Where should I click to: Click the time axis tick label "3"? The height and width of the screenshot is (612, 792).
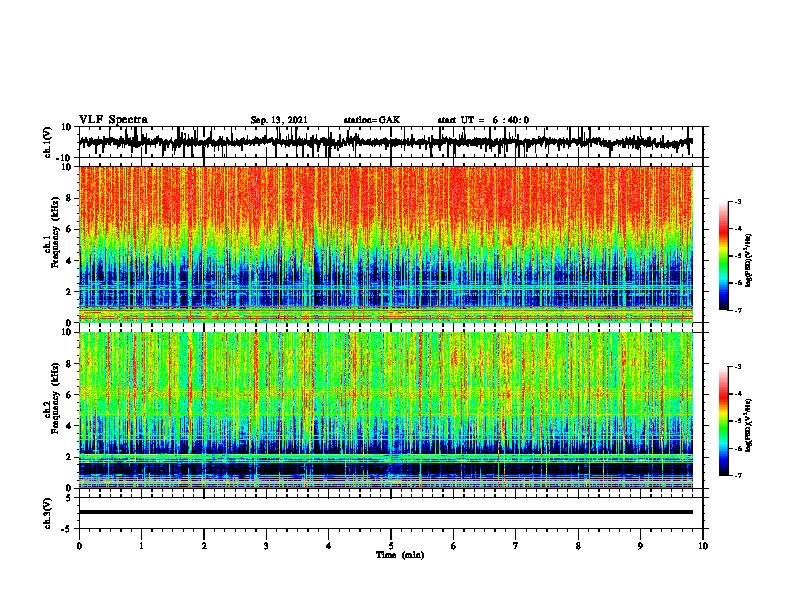(x=266, y=546)
